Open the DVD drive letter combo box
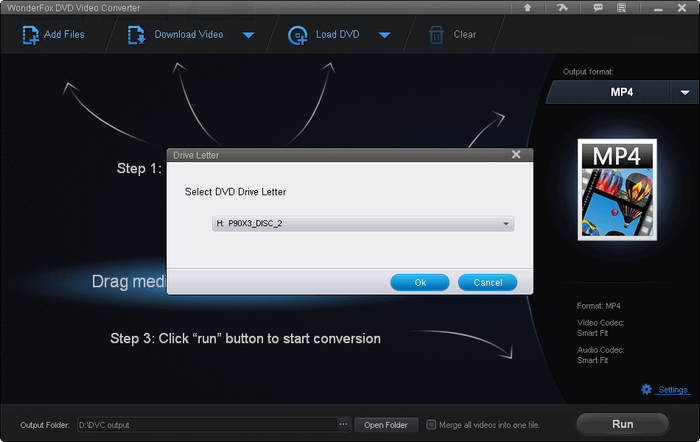Viewport: 700px width, 442px height. tap(363, 223)
